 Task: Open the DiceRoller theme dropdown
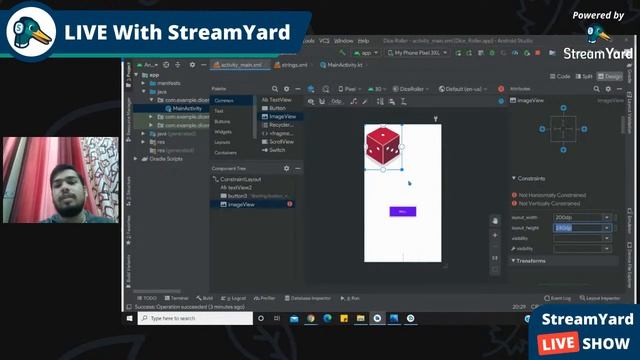pyautogui.click(x=411, y=89)
